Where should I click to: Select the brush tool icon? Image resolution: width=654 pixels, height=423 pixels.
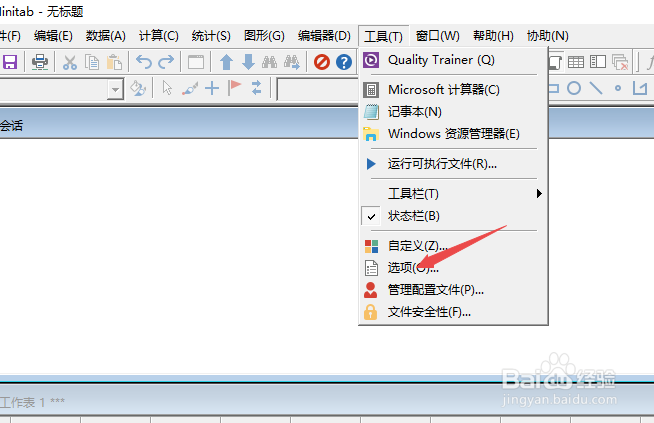pyautogui.click(x=190, y=88)
